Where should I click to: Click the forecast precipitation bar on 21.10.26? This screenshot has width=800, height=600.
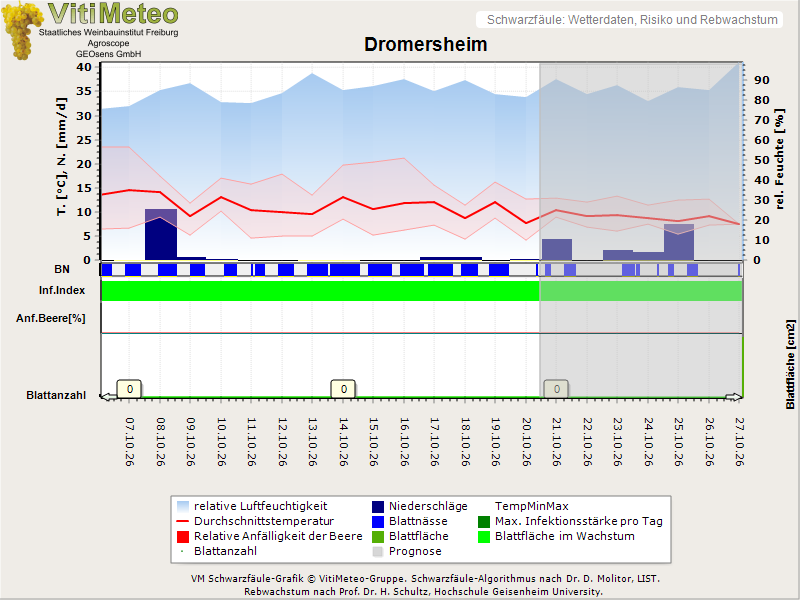point(557,249)
